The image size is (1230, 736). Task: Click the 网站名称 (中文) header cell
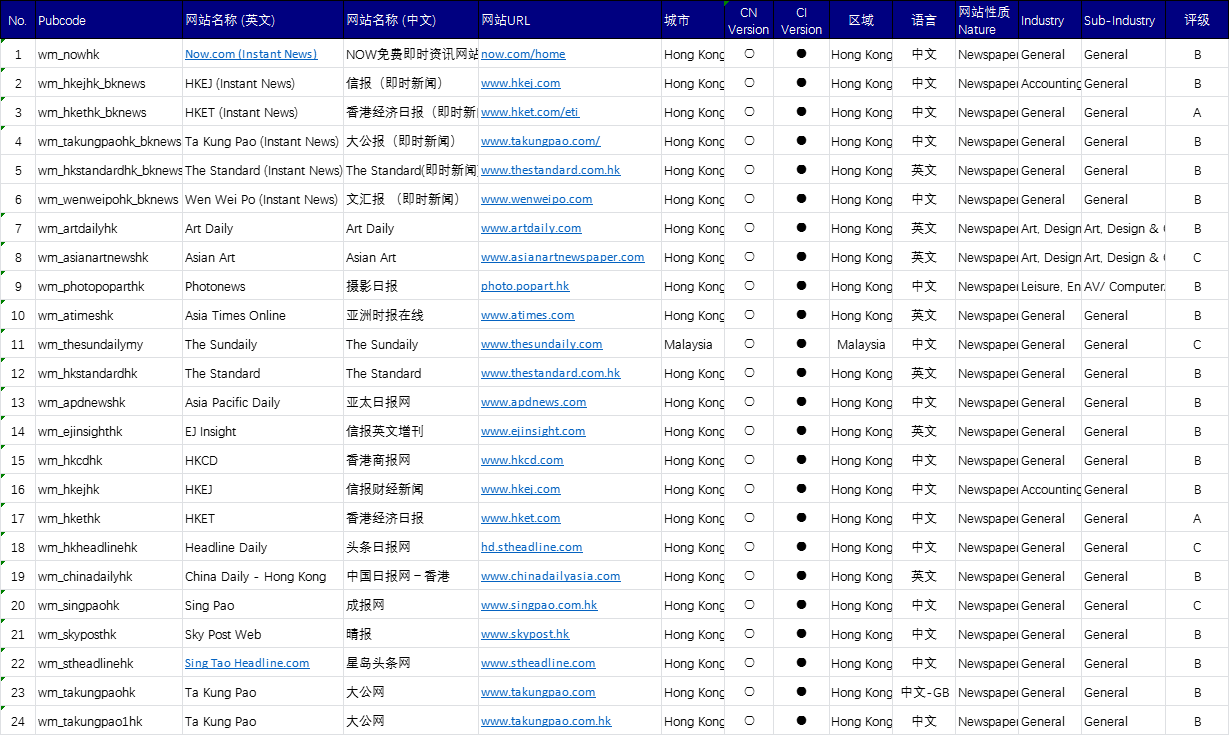pyautogui.click(x=411, y=20)
